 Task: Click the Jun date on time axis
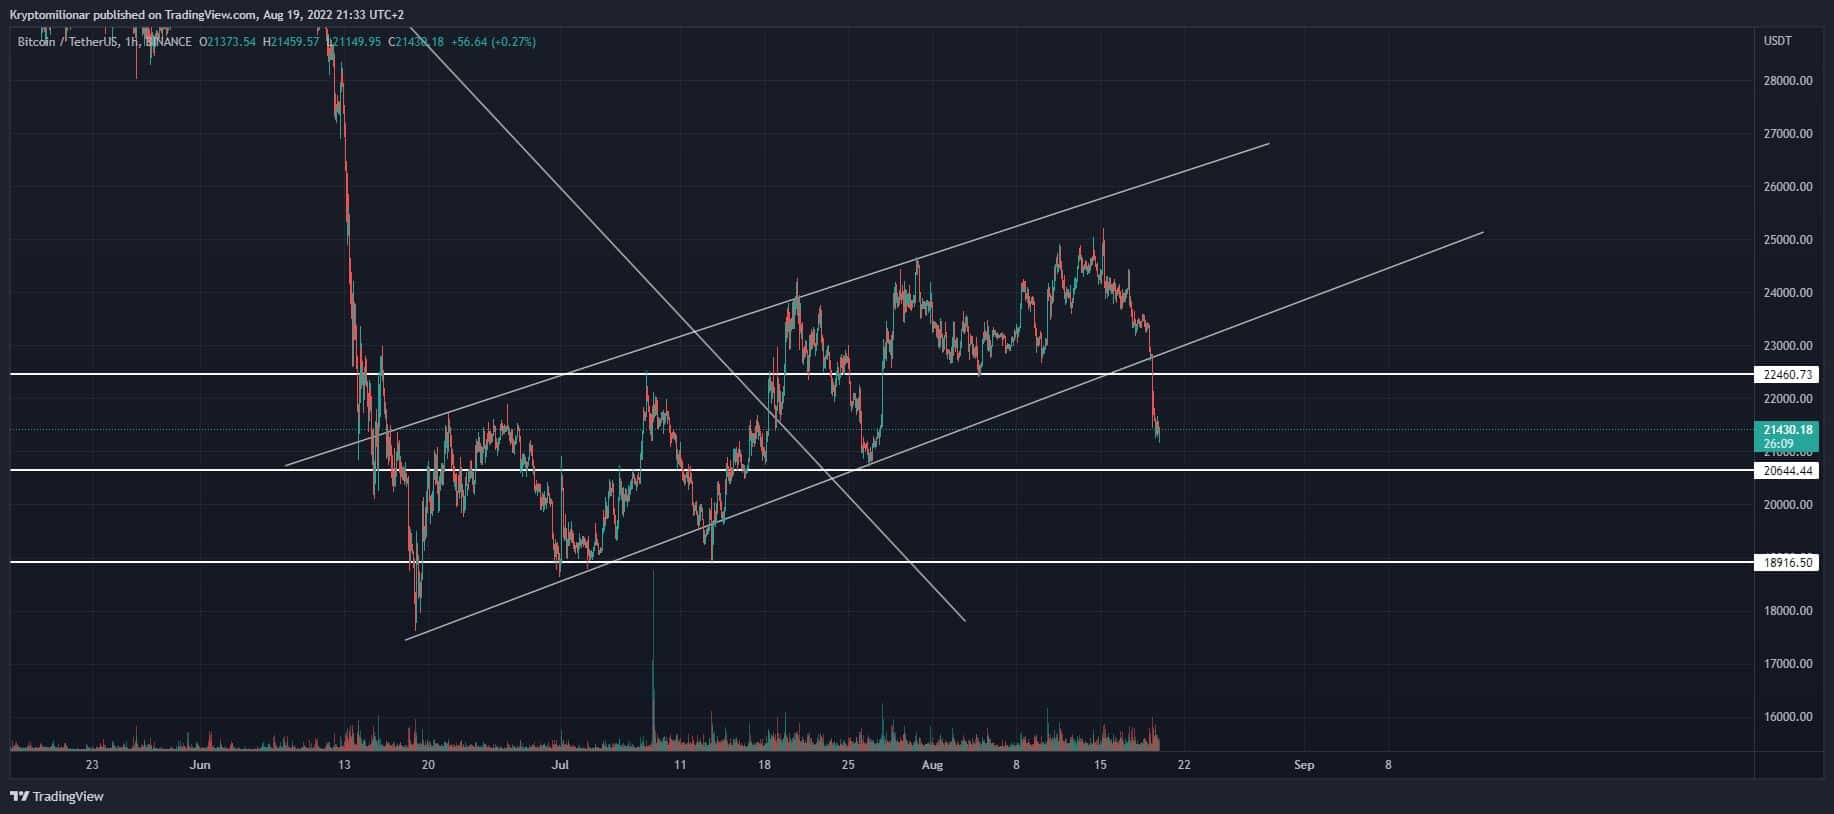pos(200,765)
